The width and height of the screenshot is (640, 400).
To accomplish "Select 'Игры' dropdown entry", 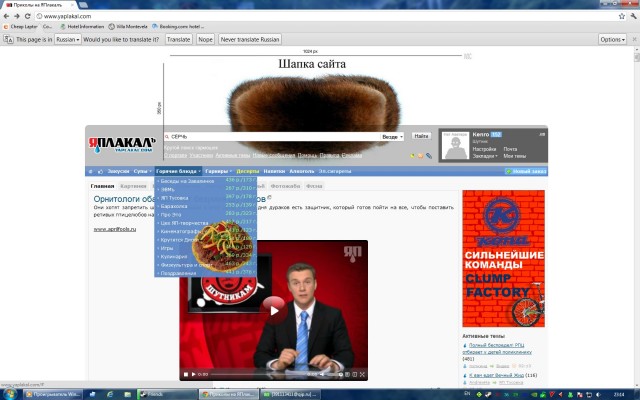I will [167, 248].
